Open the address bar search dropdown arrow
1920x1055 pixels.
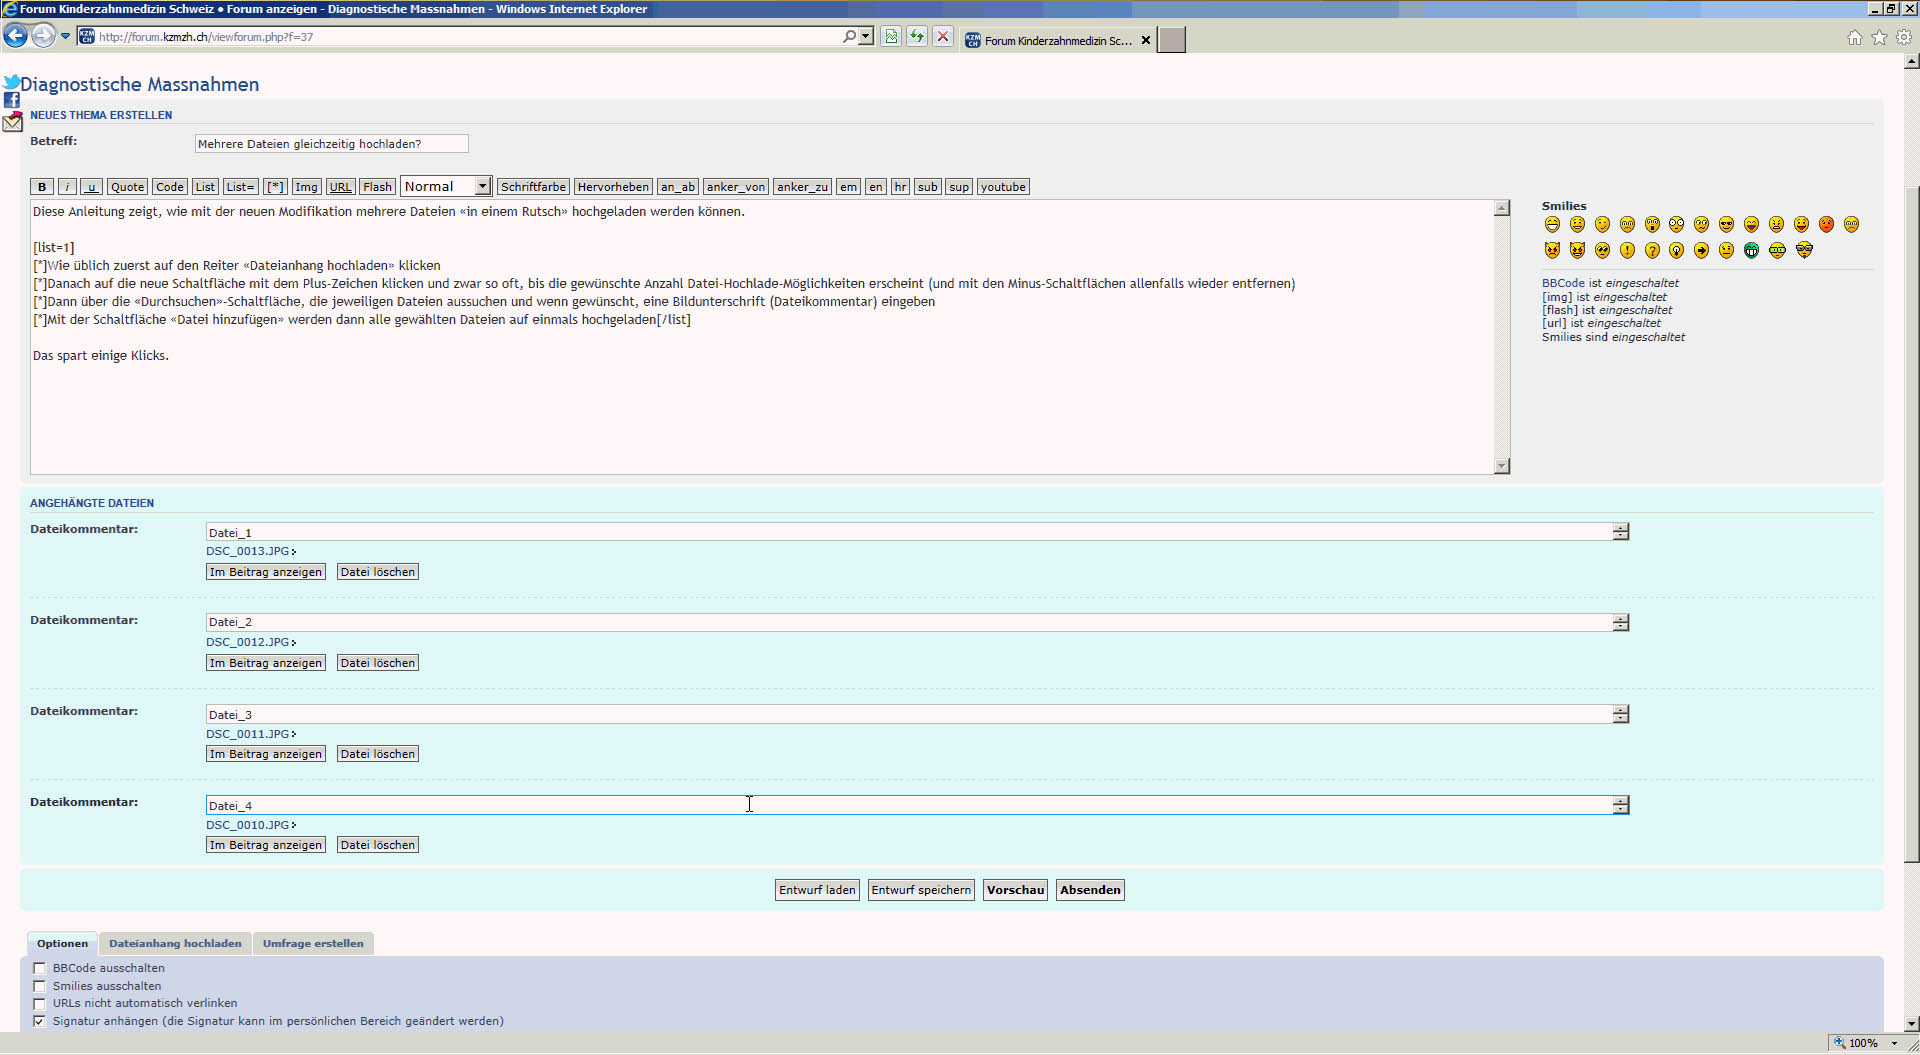[x=866, y=36]
